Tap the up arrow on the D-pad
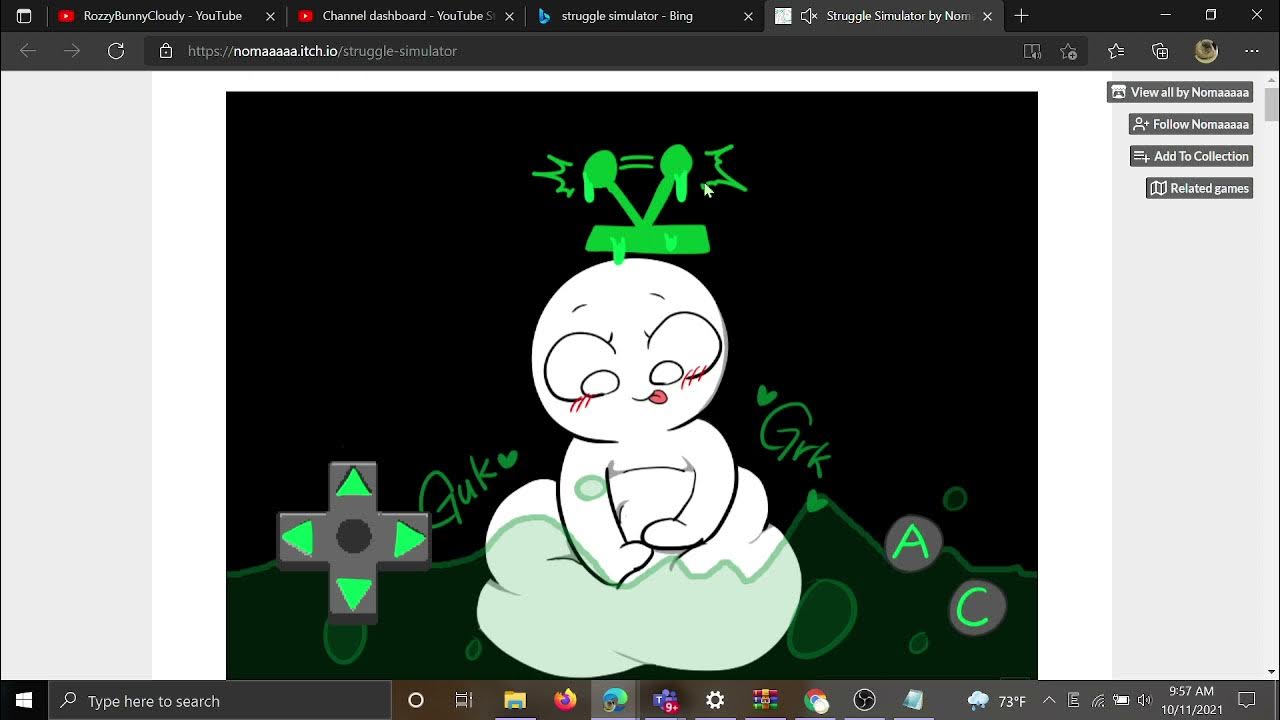 [x=353, y=484]
